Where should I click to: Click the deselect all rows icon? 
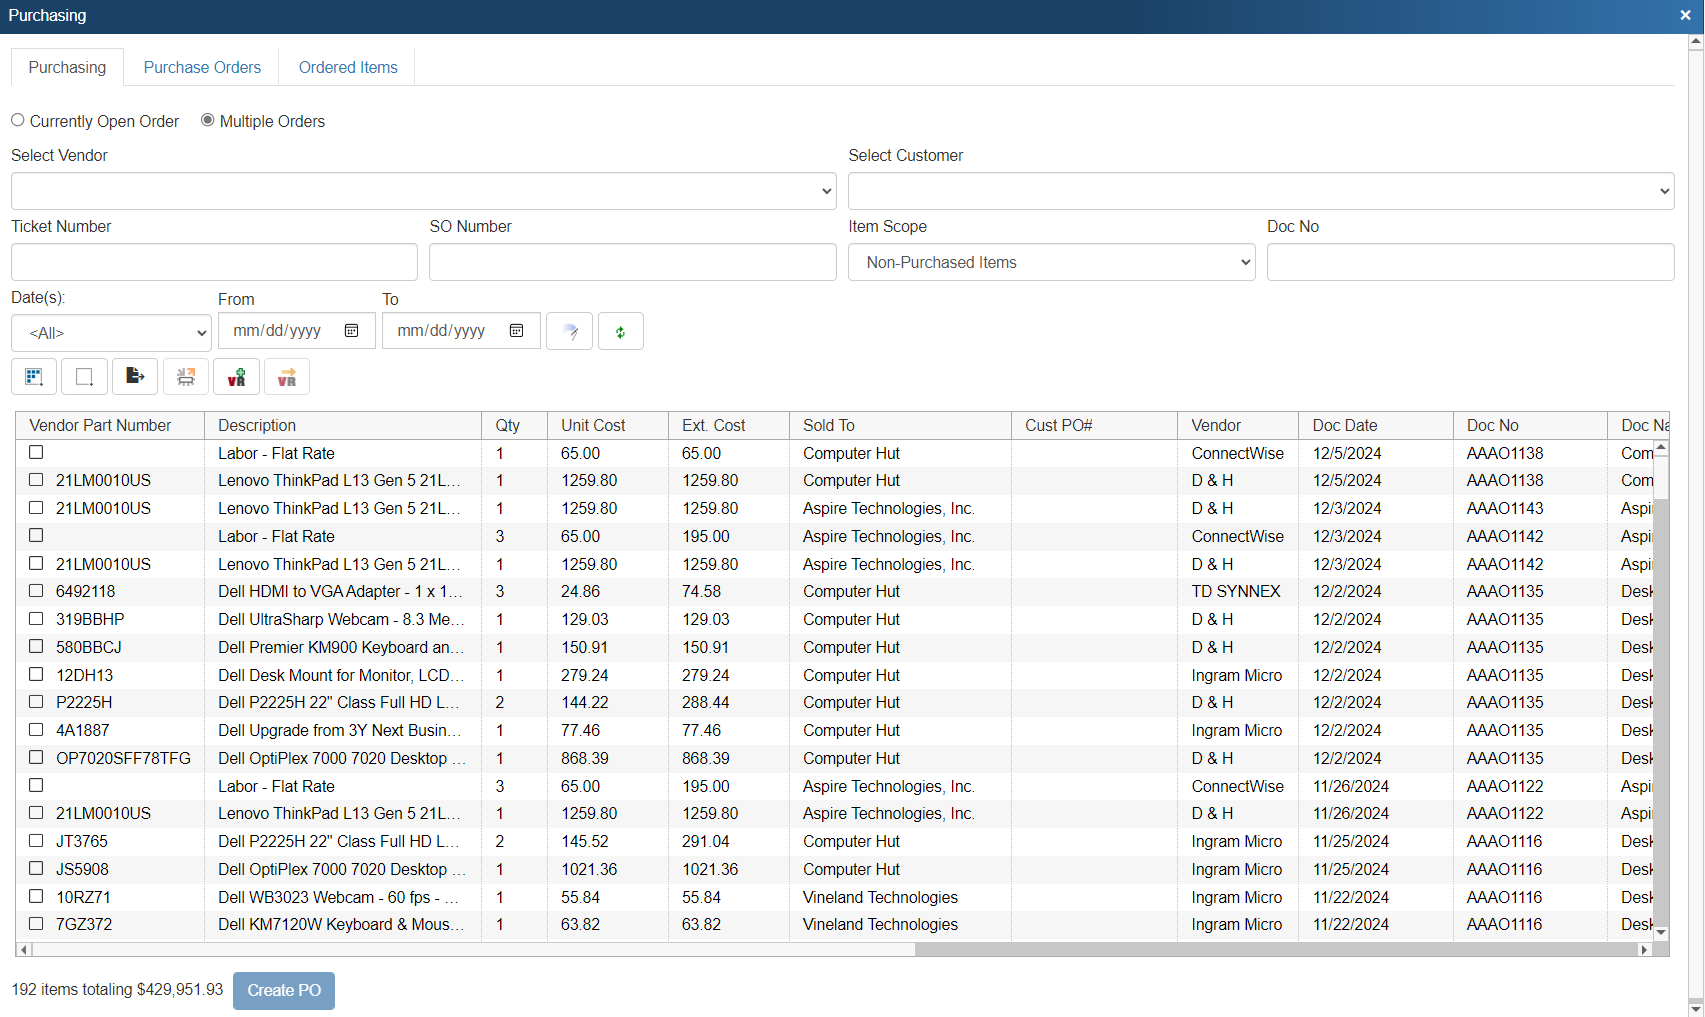tap(84, 377)
